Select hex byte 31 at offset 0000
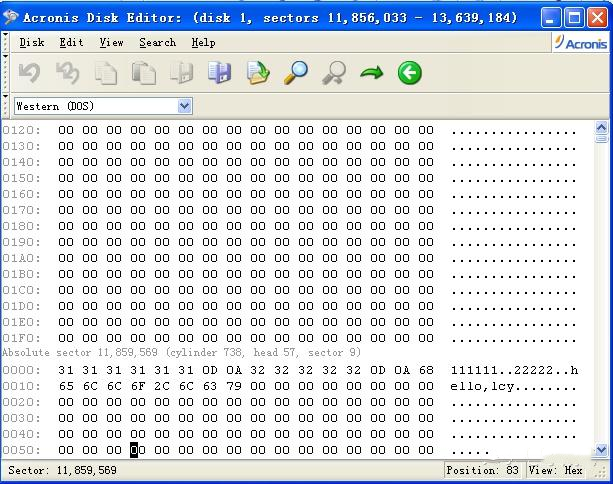This screenshot has width=613, height=484. (65, 370)
